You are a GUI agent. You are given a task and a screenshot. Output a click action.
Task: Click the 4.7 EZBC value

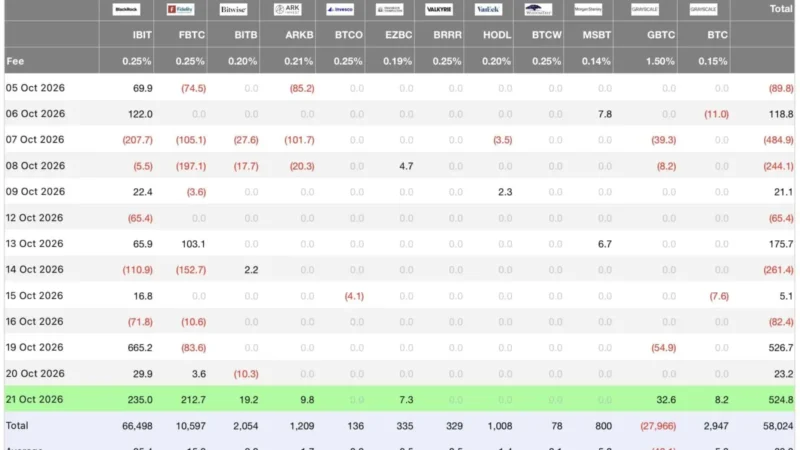(406, 166)
